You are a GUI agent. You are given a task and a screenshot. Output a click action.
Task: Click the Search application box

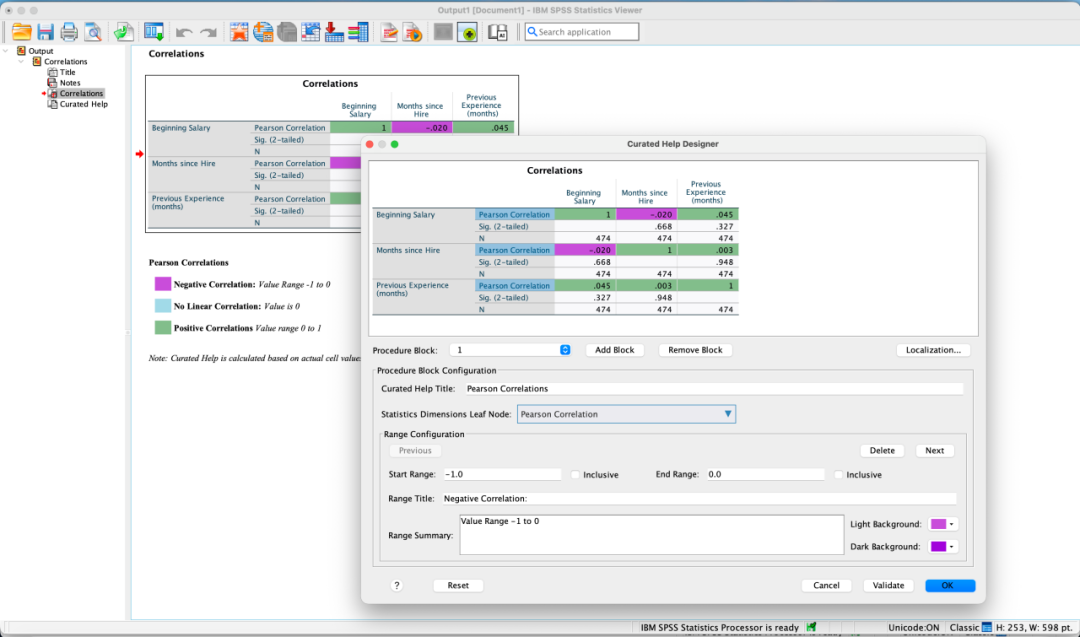coord(582,32)
